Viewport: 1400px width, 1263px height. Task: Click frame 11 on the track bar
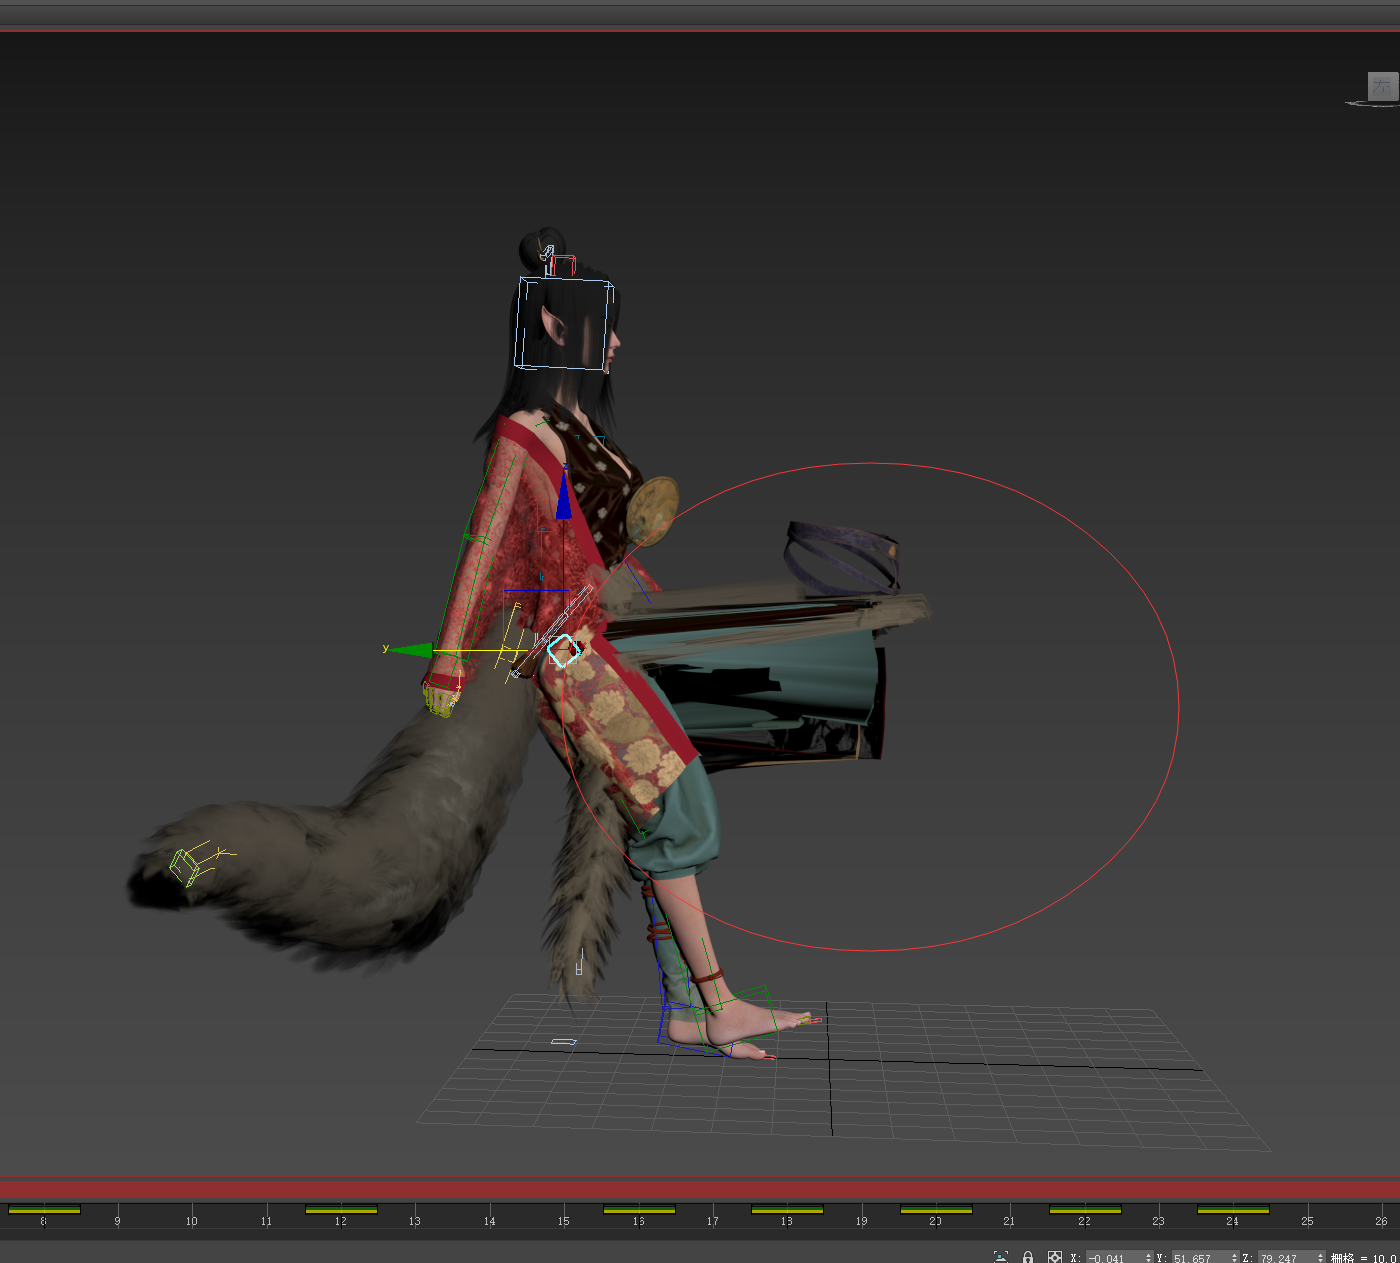(266, 1221)
